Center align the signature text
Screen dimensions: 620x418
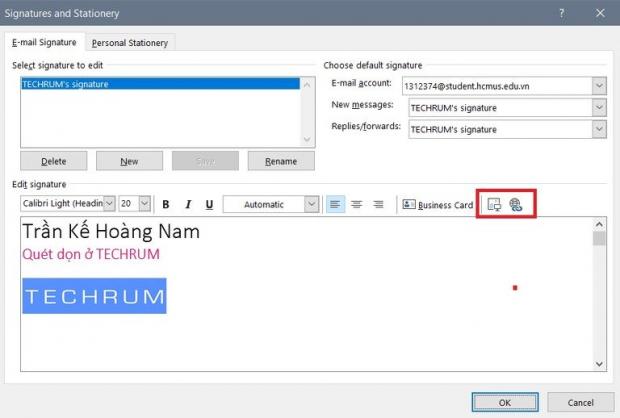coord(357,204)
